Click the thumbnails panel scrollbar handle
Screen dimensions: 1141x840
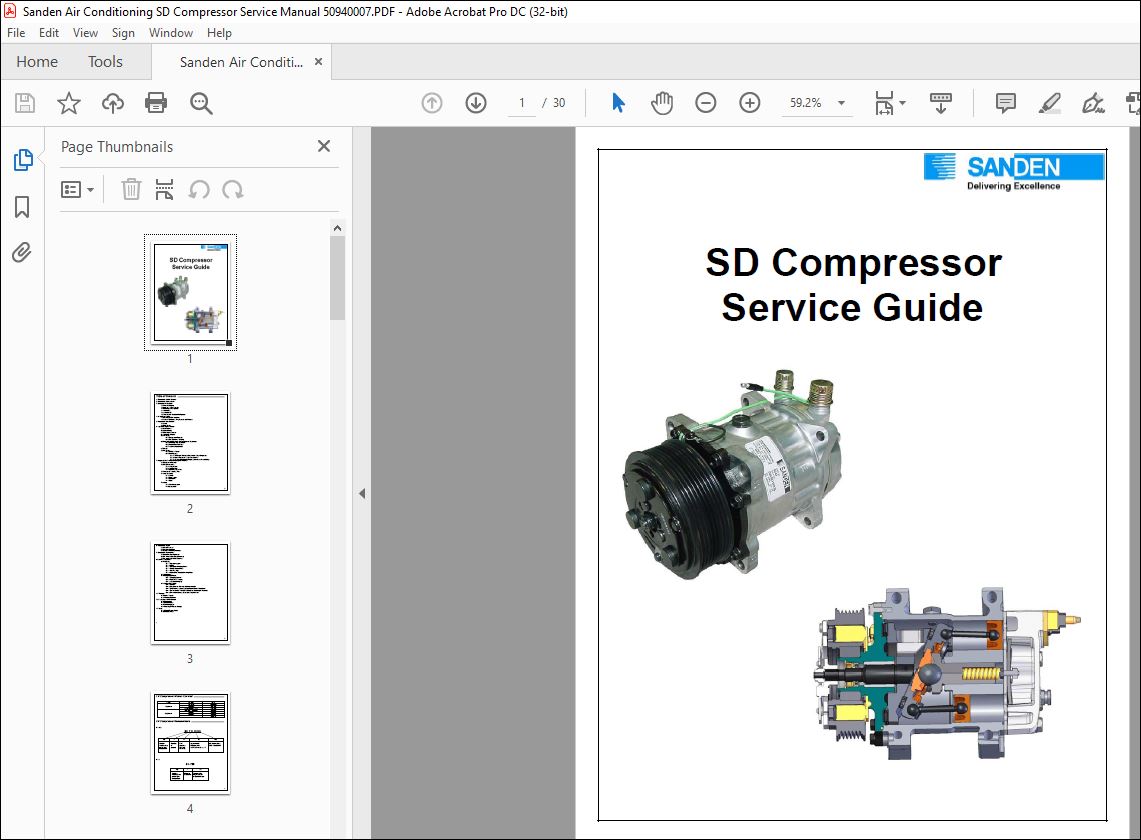click(338, 278)
